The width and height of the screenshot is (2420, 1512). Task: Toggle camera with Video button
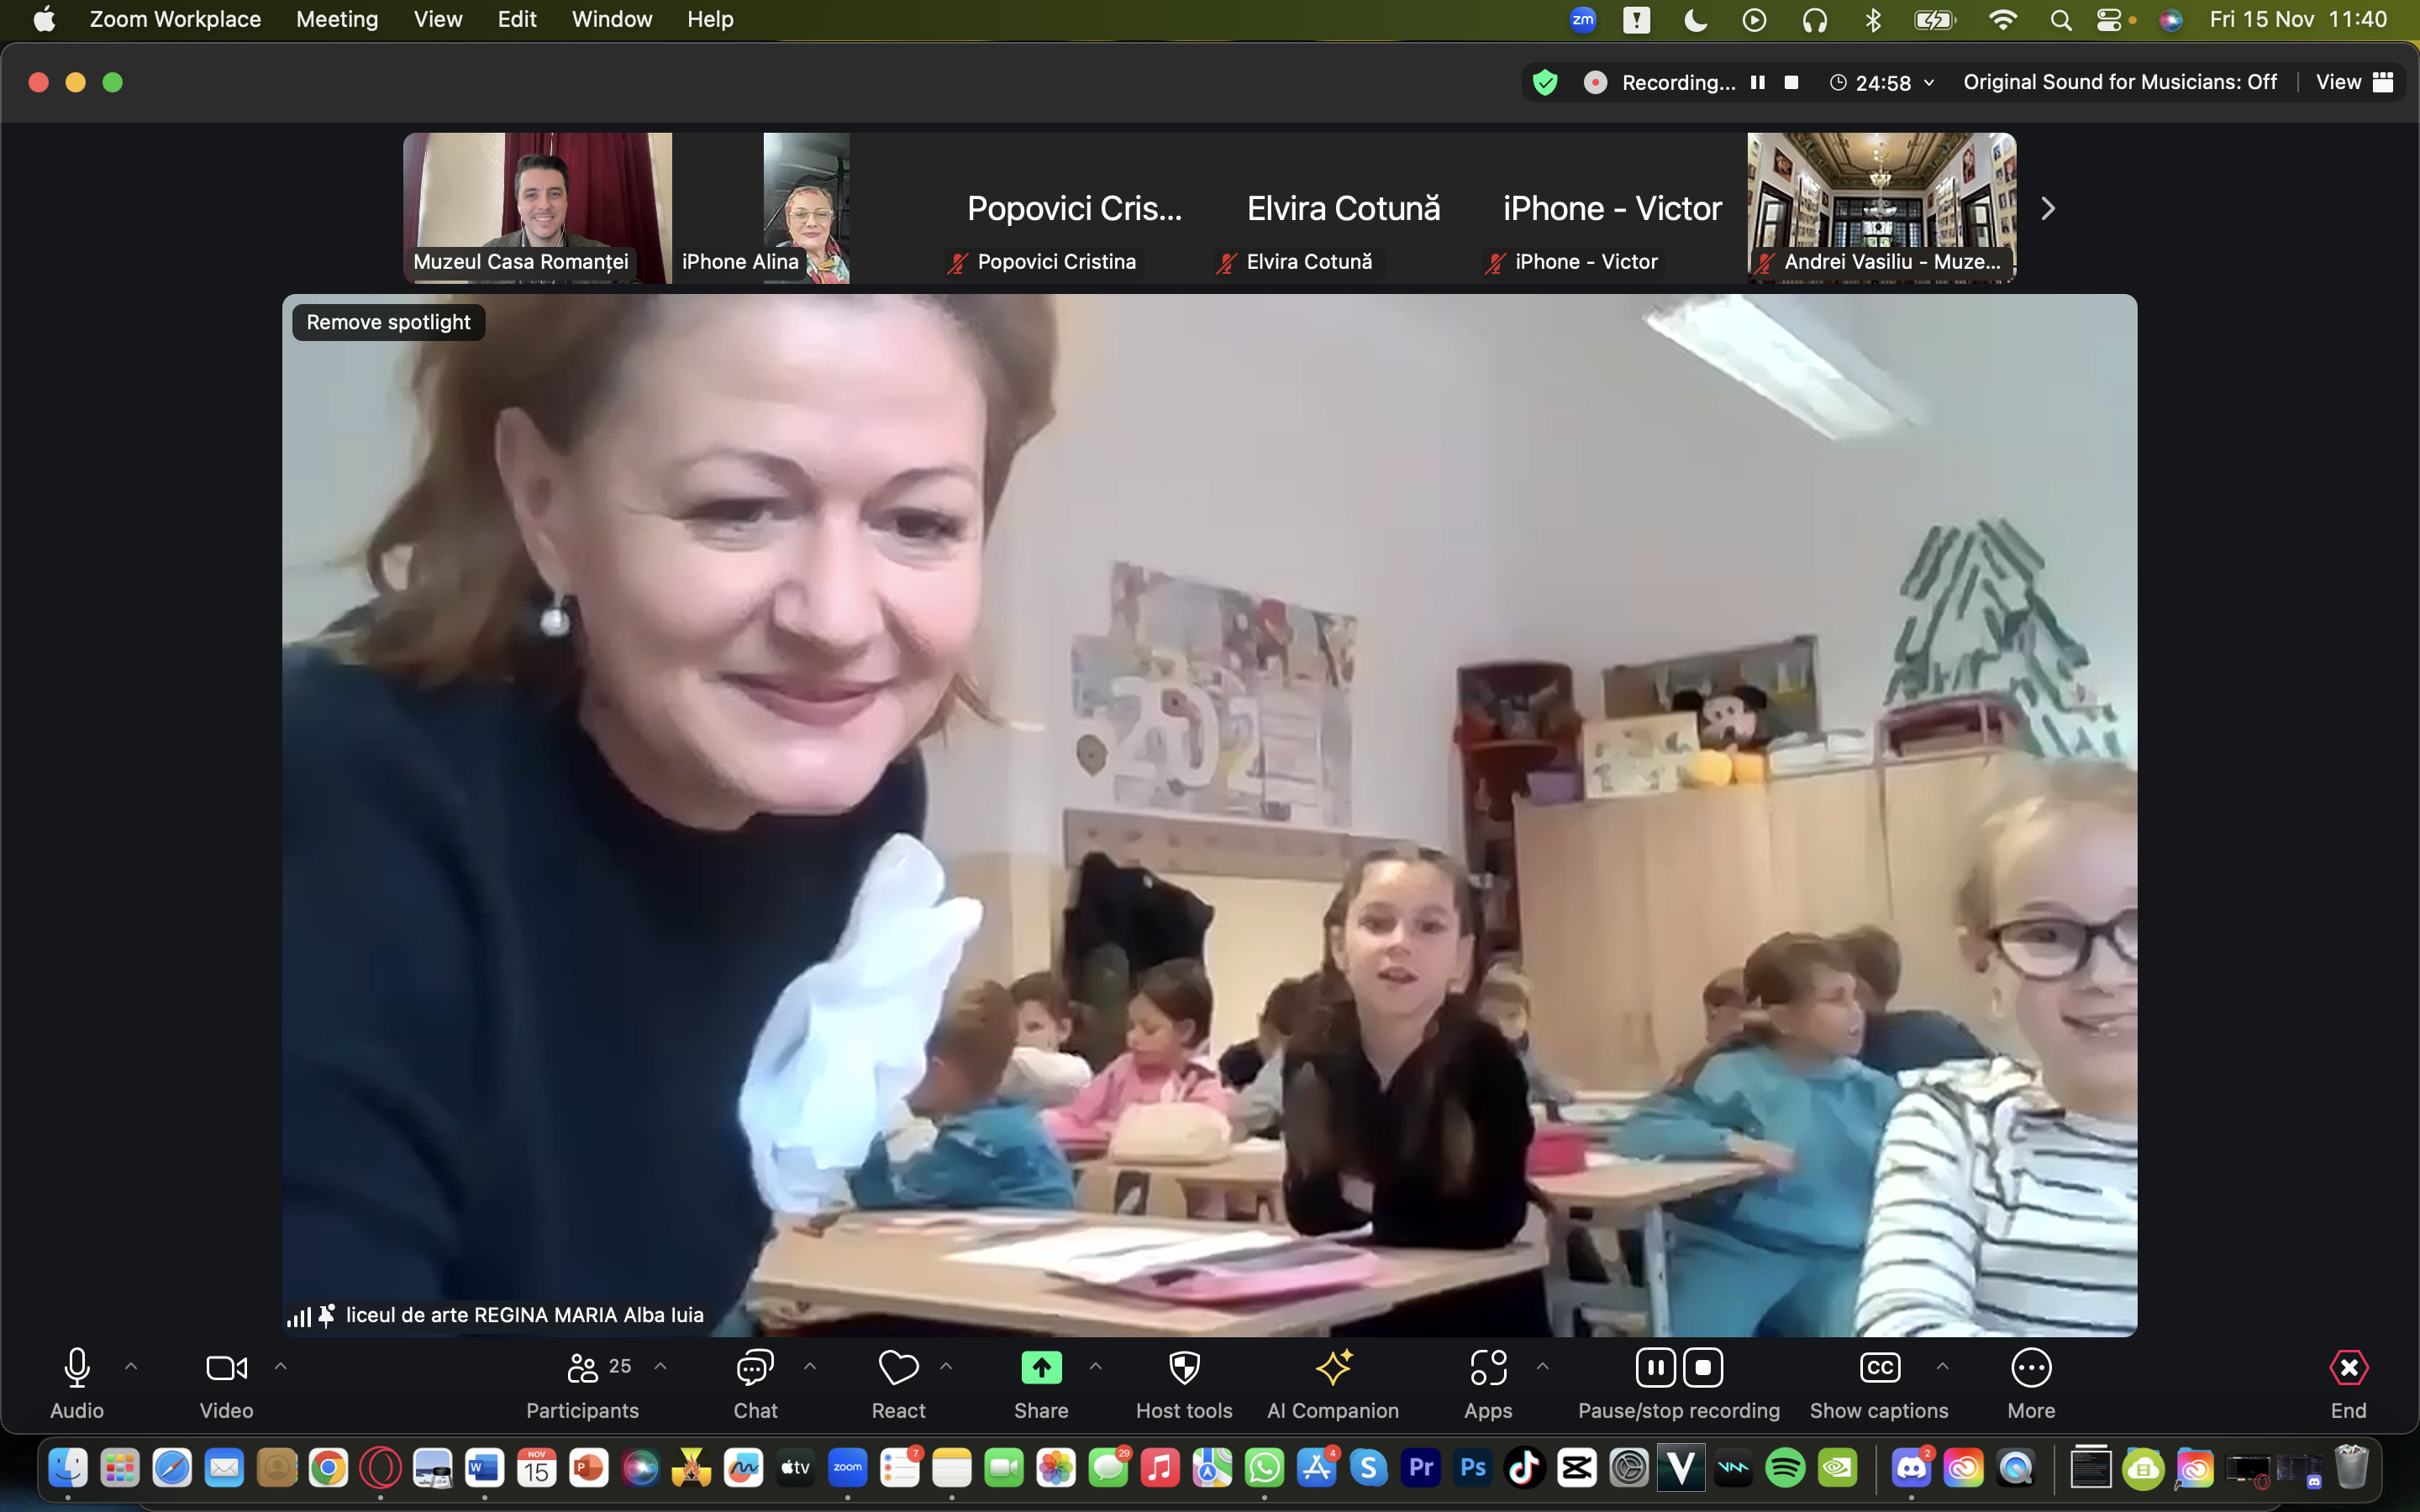(x=227, y=1368)
